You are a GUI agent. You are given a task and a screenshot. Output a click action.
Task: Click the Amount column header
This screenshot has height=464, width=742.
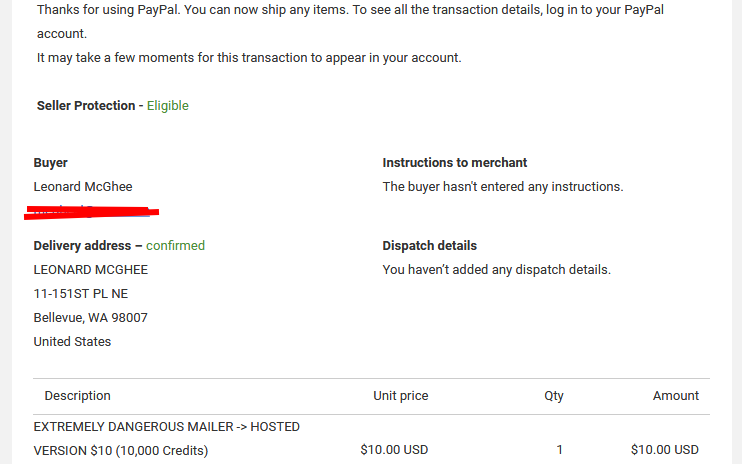point(676,395)
